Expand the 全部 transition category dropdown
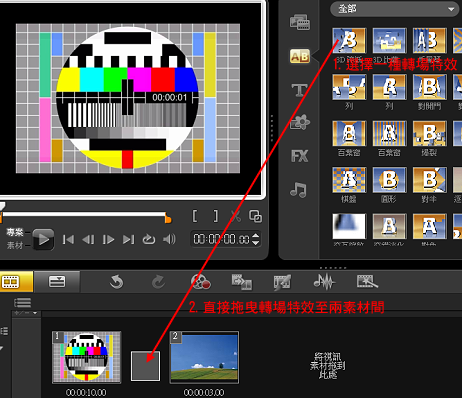The image size is (462, 398). tap(395, 9)
